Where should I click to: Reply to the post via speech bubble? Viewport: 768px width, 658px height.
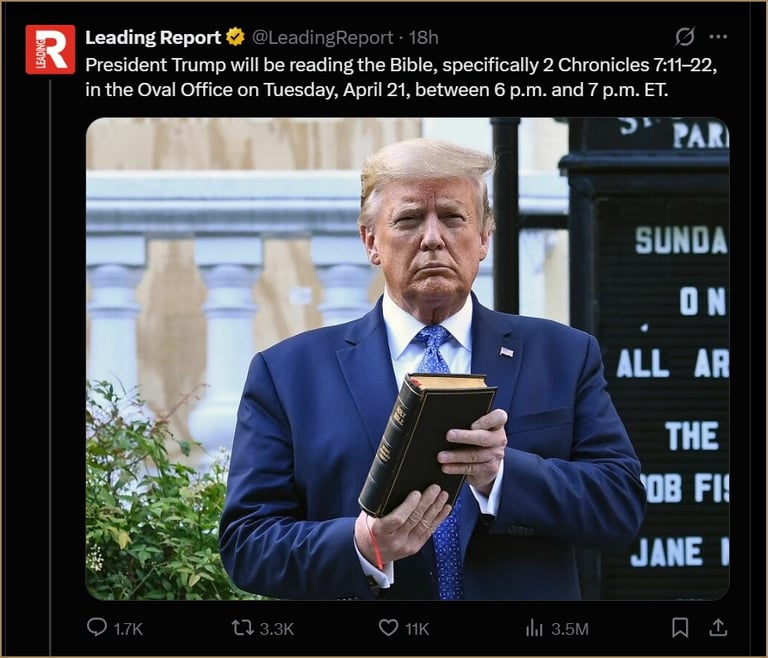click(x=96, y=627)
